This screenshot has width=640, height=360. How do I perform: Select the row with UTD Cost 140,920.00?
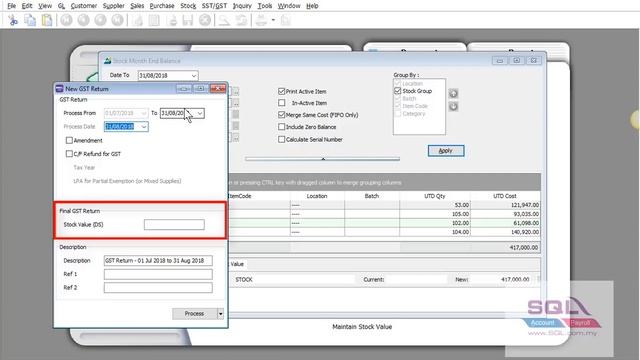click(x=384, y=232)
